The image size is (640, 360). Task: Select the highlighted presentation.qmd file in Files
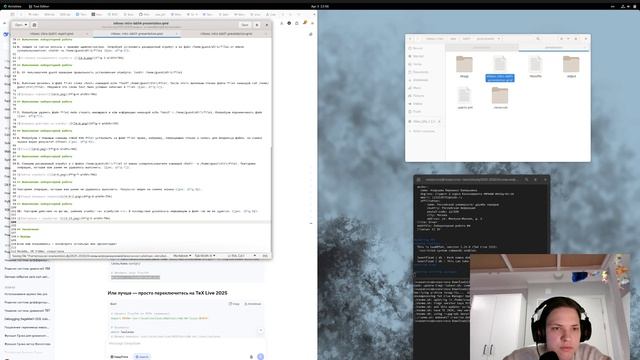tap(500, 69)
